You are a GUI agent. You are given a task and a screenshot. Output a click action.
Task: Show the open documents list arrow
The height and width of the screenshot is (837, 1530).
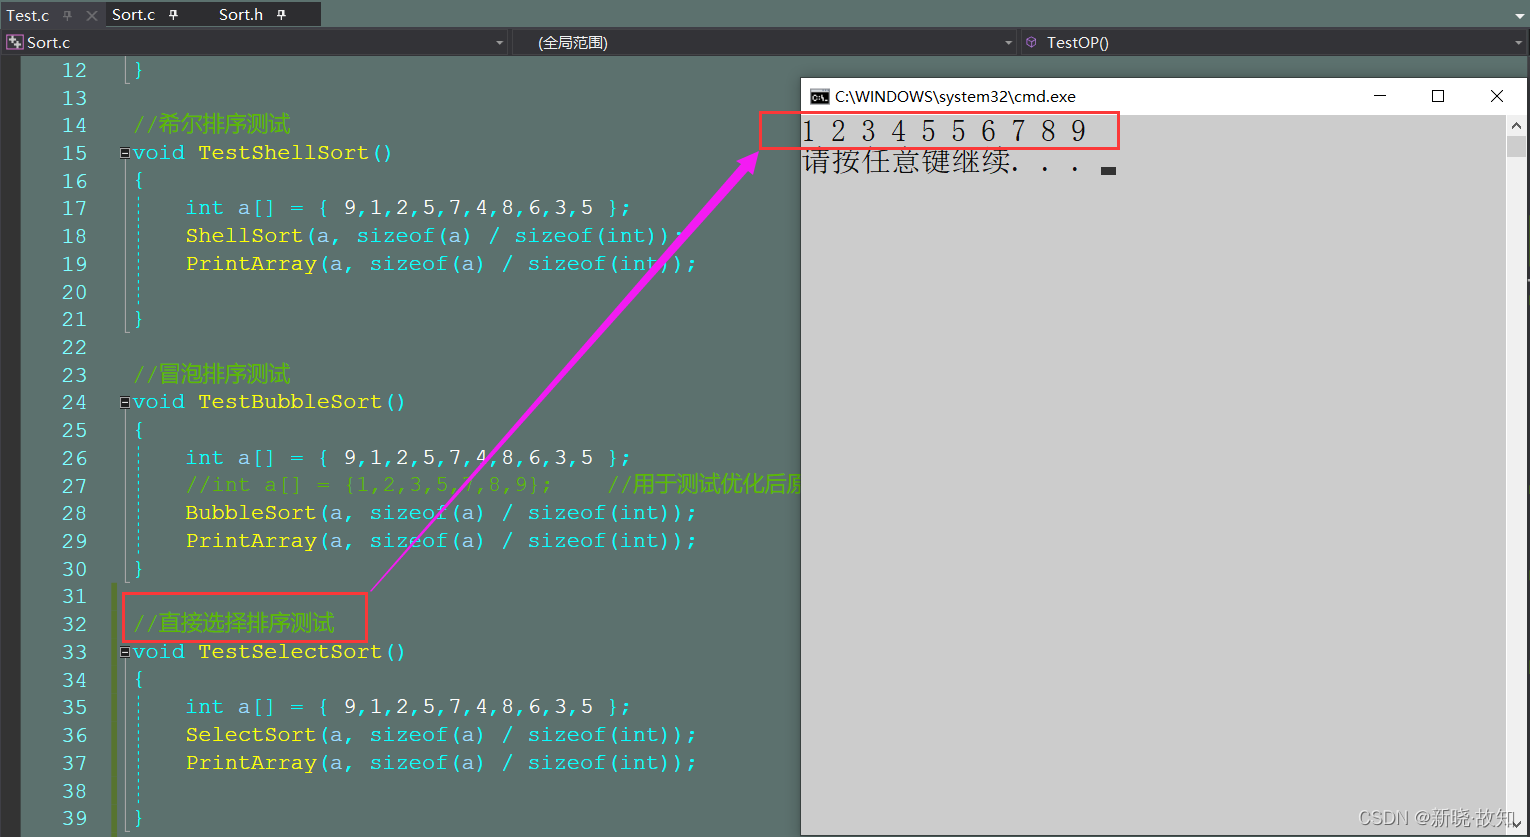click(1518, 15)
